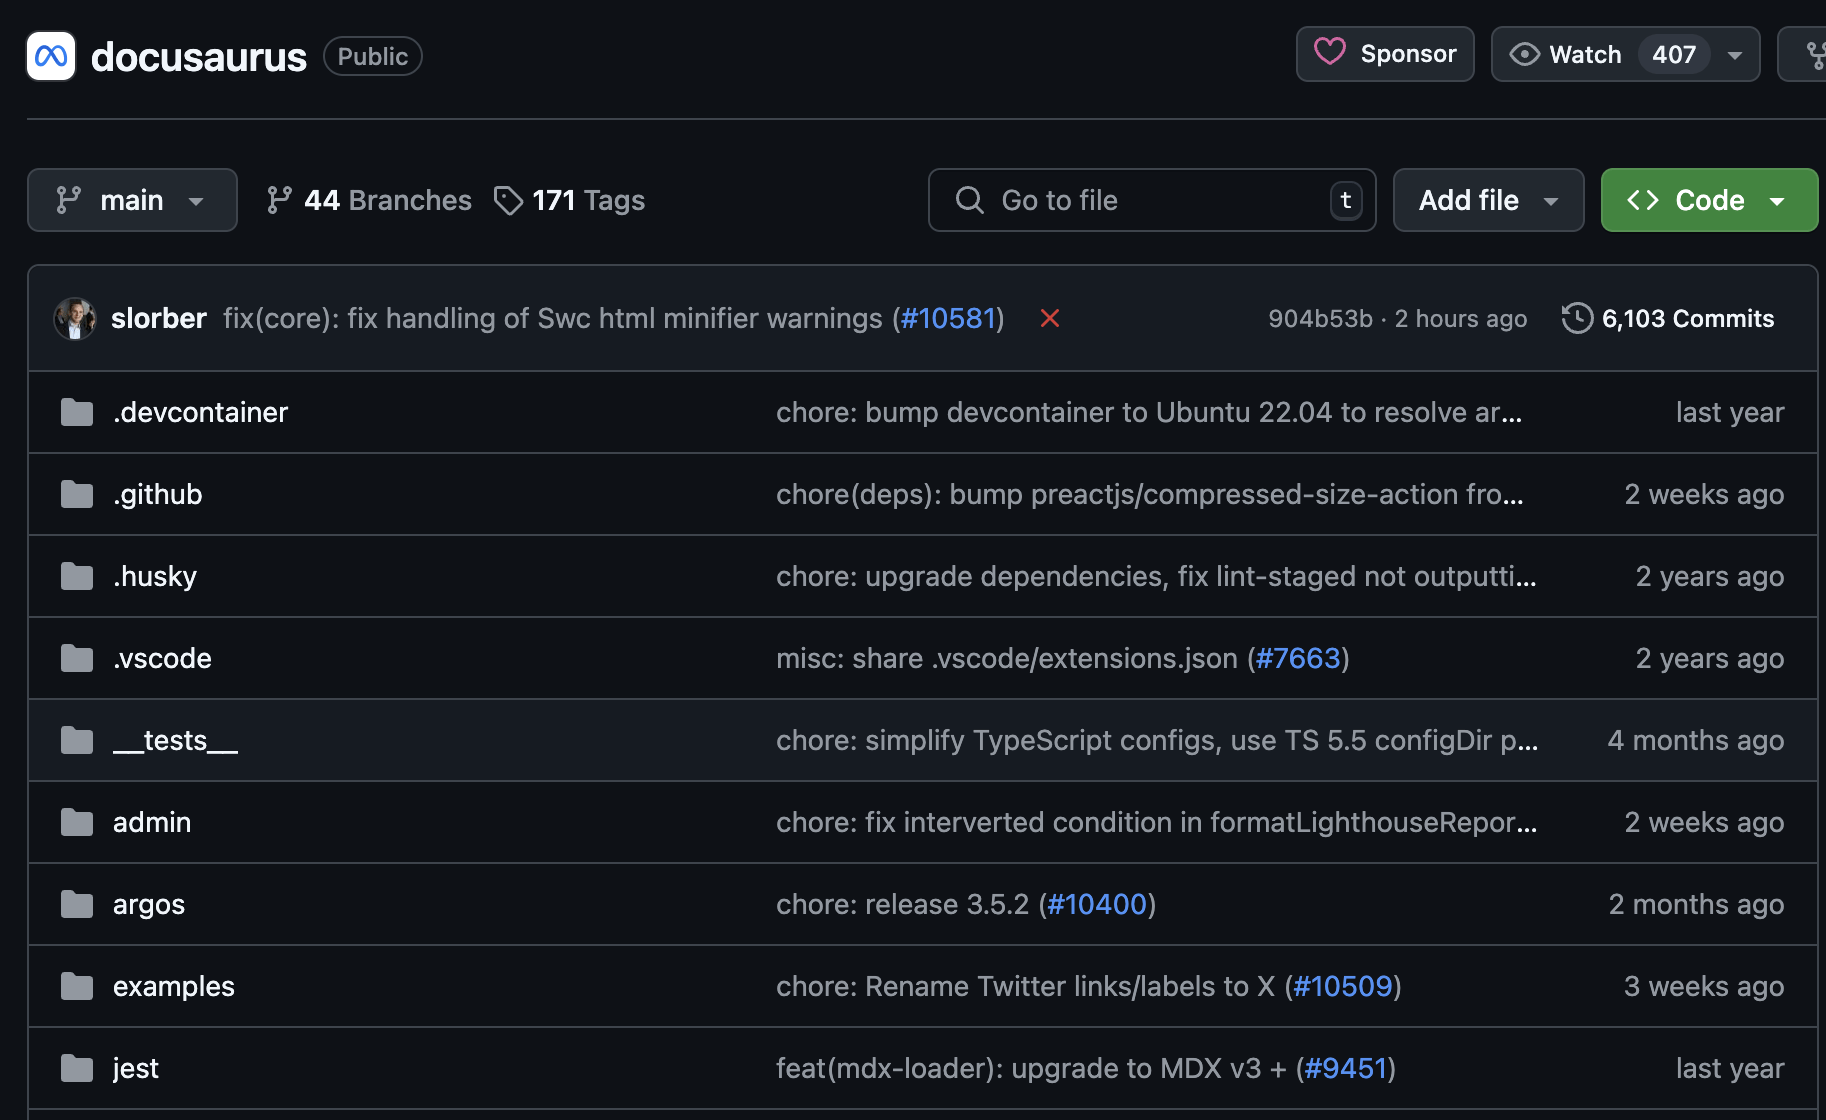Open commit hash 904b53b
This screenshot has width=1826, height=1120.
tap(1320, 318)
